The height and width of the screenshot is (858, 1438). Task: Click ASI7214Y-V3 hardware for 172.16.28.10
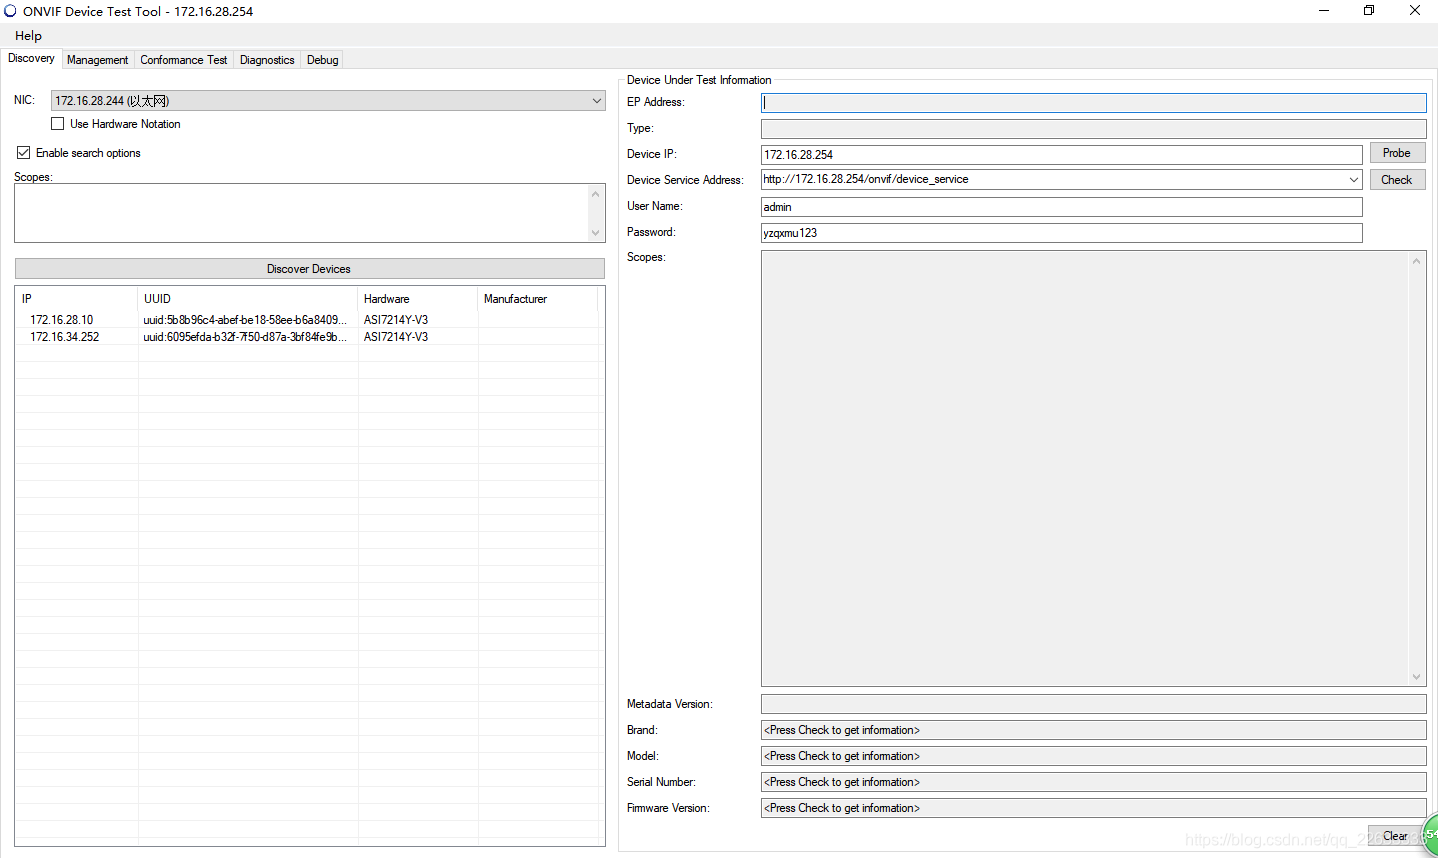click(396, 320)
